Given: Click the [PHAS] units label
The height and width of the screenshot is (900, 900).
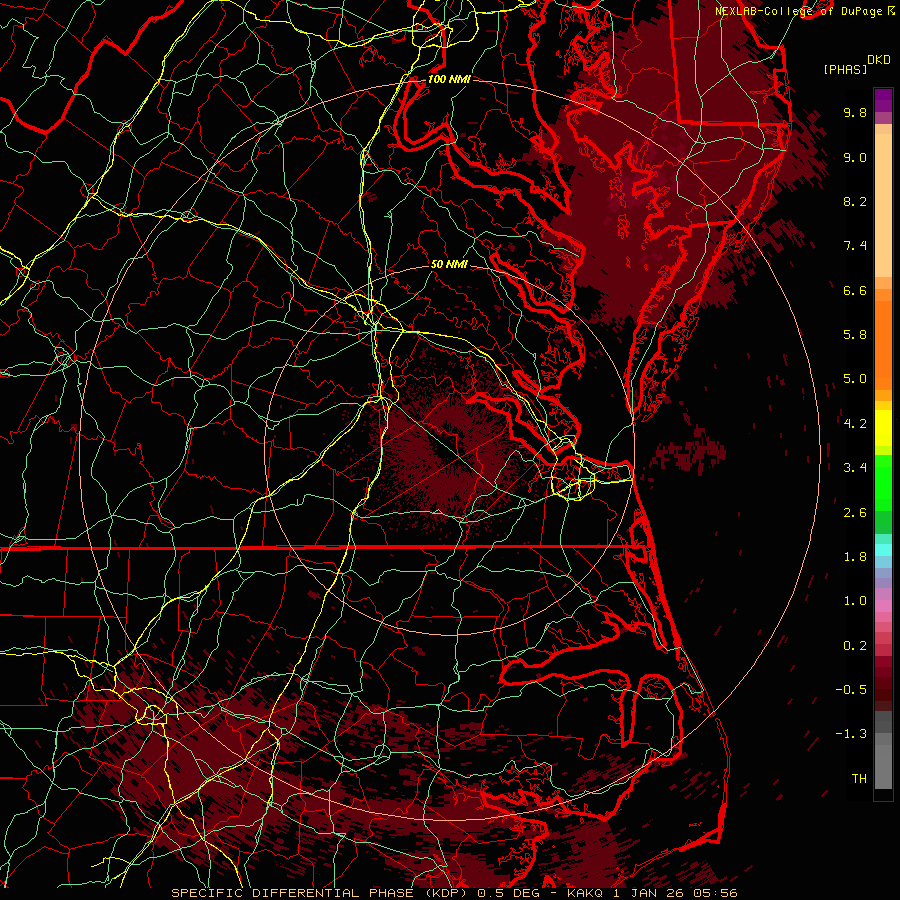Looking at the screenshot, I should click(x=845, y=69).
